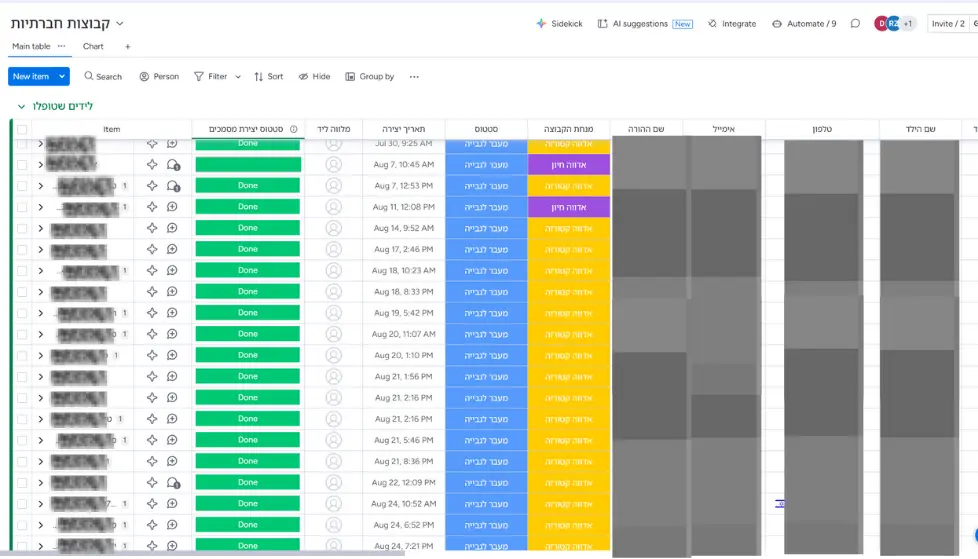Switch to the Chart tab
This screenshot has width=978, height=559.
point(93,46)
